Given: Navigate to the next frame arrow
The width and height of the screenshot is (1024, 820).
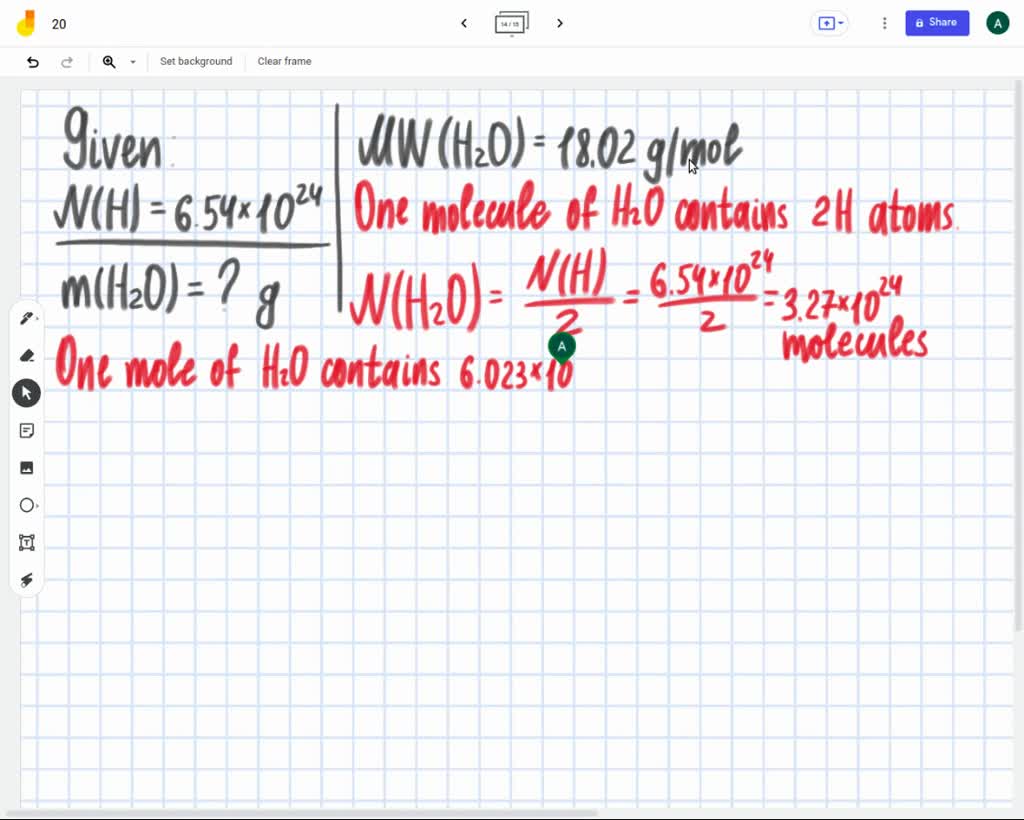Looking at the screenshot, I should (x=559, y=23).
